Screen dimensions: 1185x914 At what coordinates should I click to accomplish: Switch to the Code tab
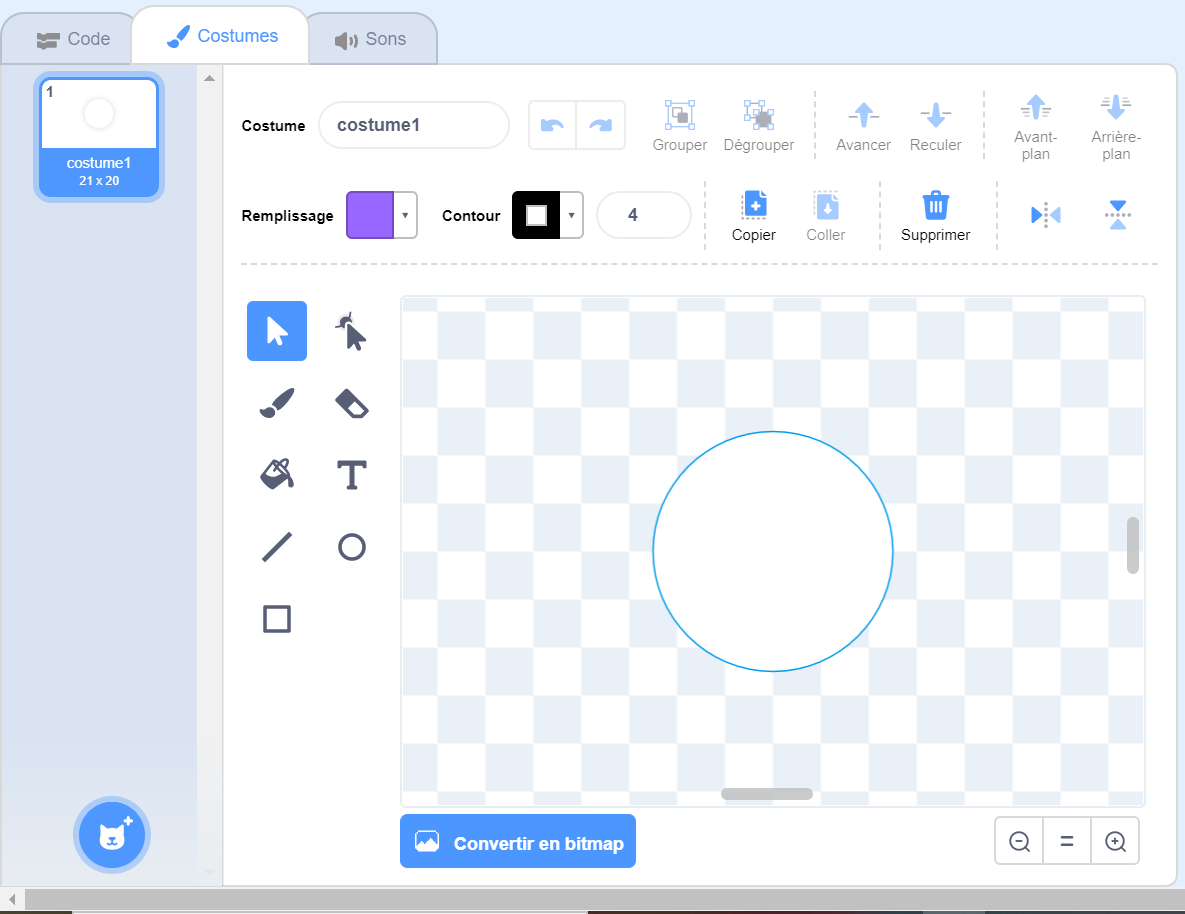(x=74, y=39)
